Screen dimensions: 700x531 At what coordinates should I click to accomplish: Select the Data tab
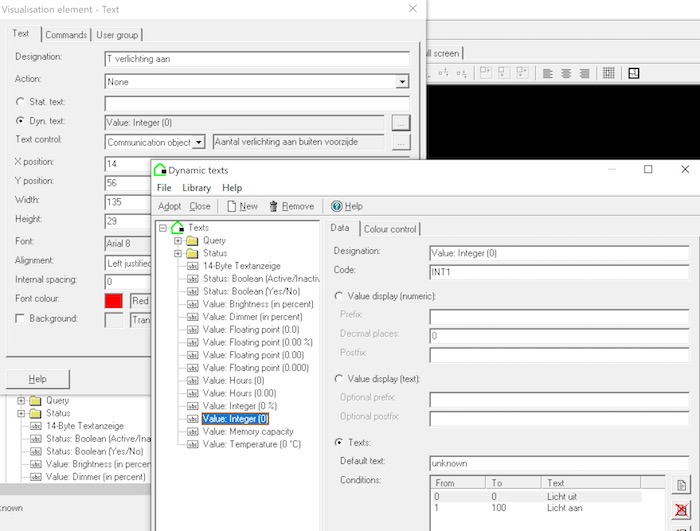340,228
